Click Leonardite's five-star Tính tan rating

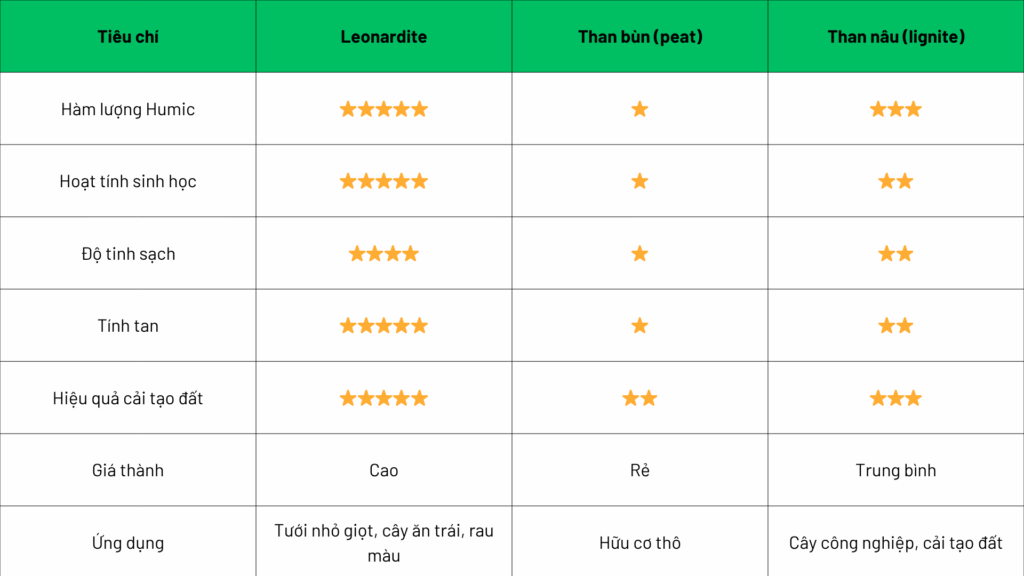pyautogui.click(x=383, y=326)
